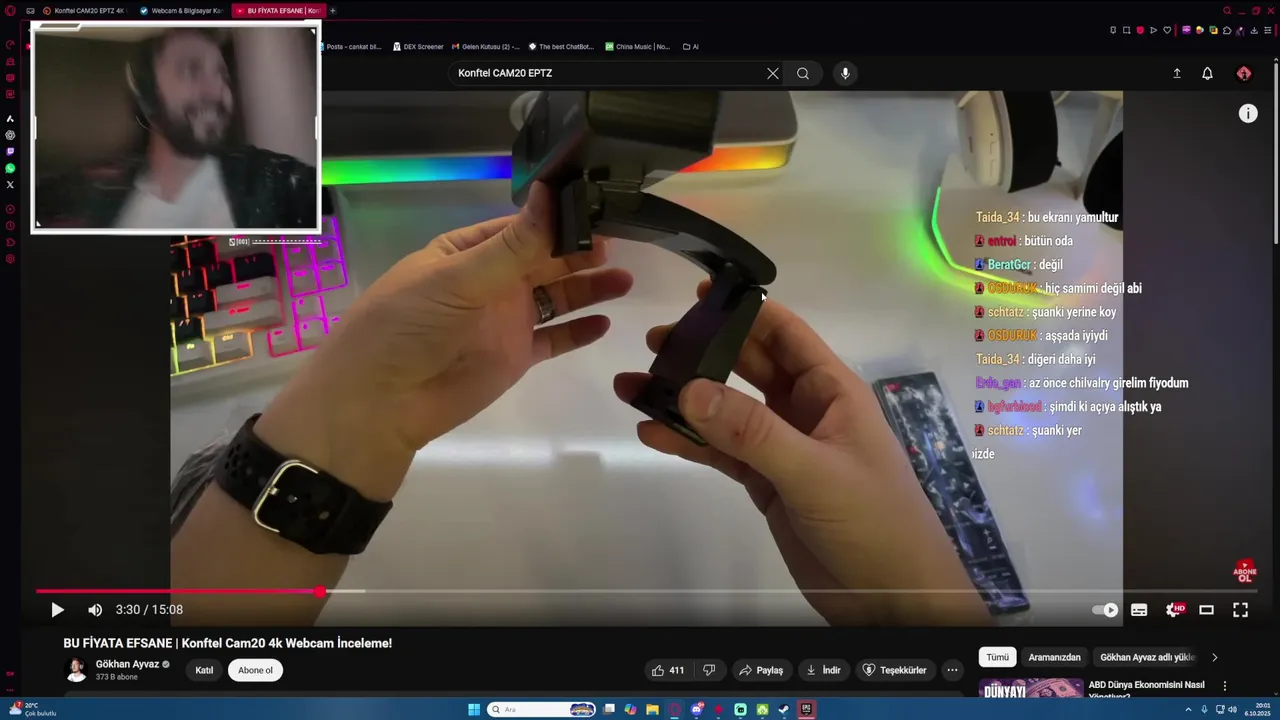Select Gökhan Ayvaz adlı yükle chip
The height and width of the screenshot is (720, 1280).
[x=1147, y=657]
